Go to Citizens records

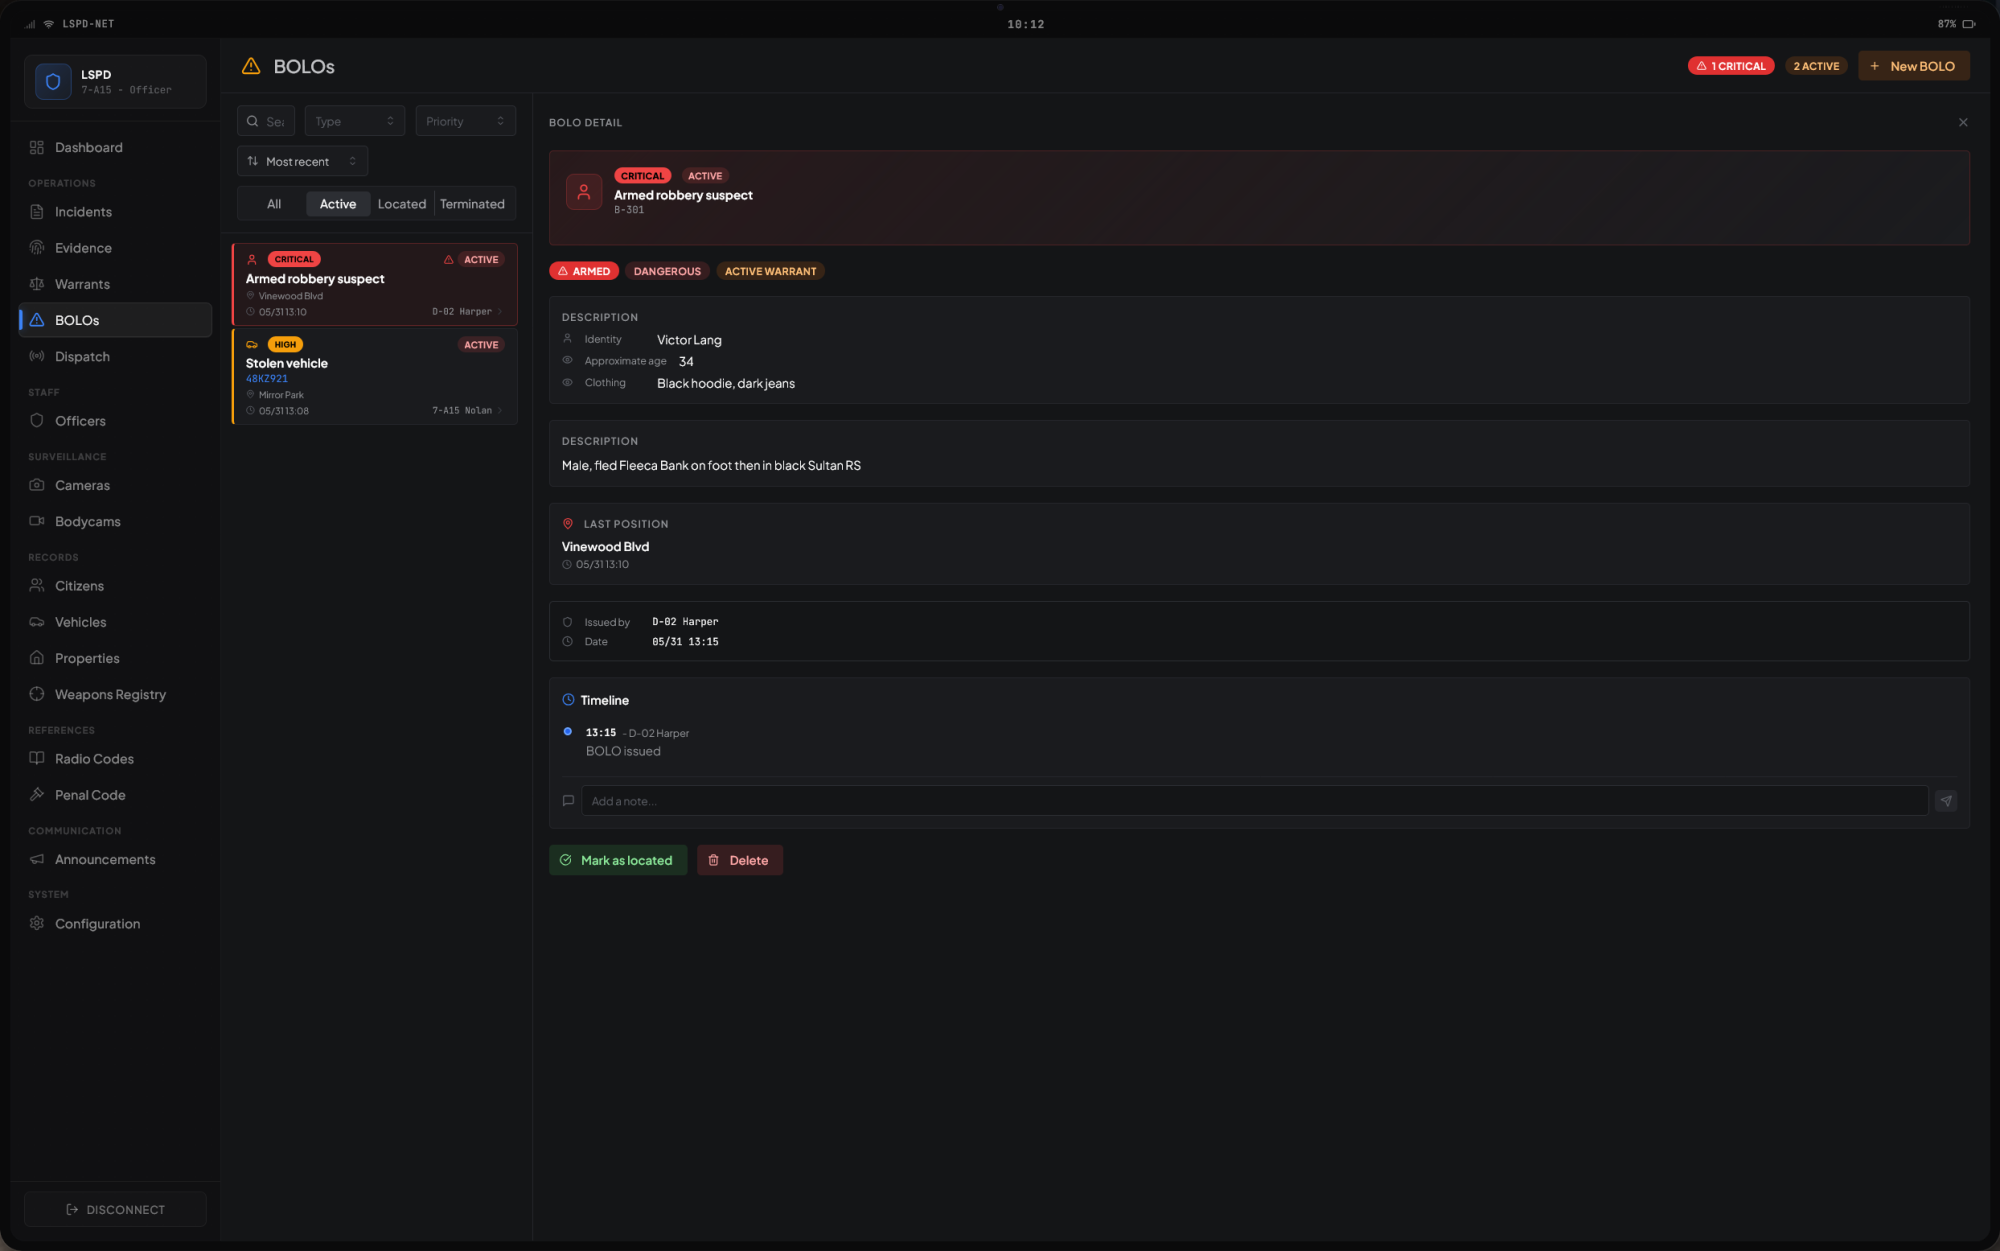[115, 586]
